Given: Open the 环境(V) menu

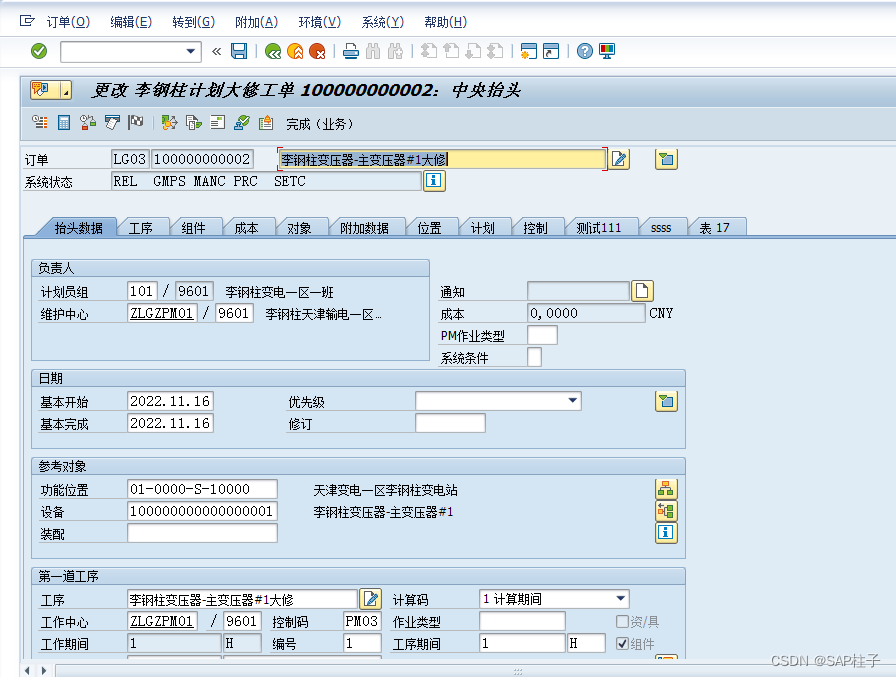Looking at the screenshot, I should tap(318, 20).
